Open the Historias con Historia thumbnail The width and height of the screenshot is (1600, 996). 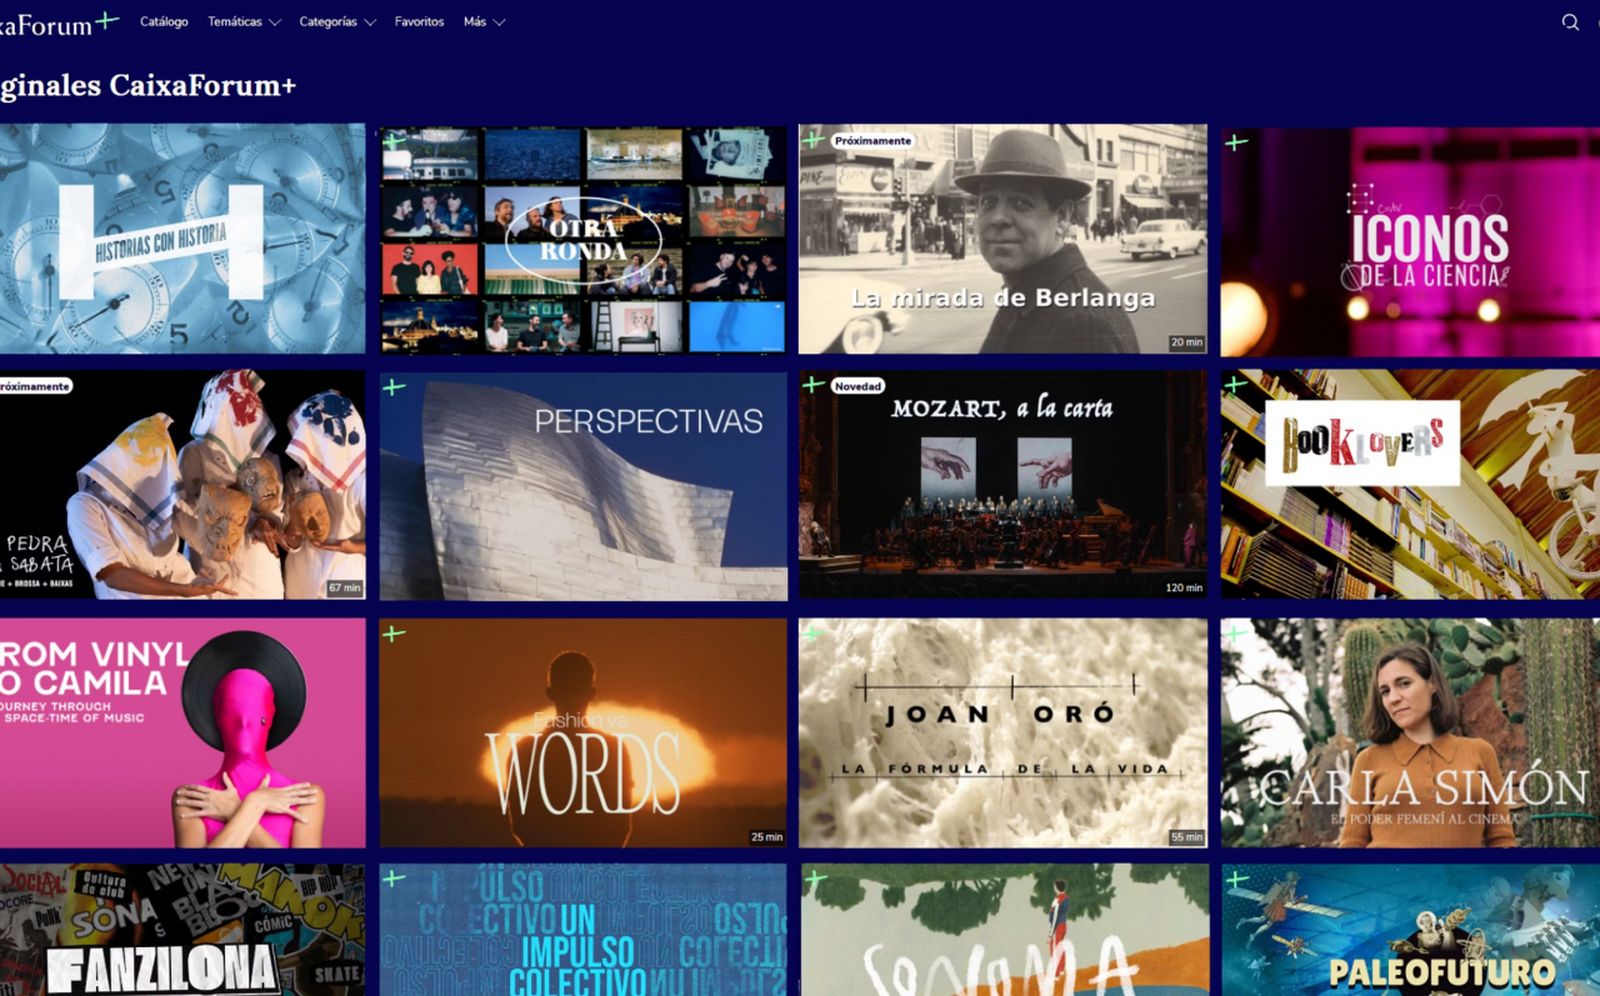(x=182, y=239)
